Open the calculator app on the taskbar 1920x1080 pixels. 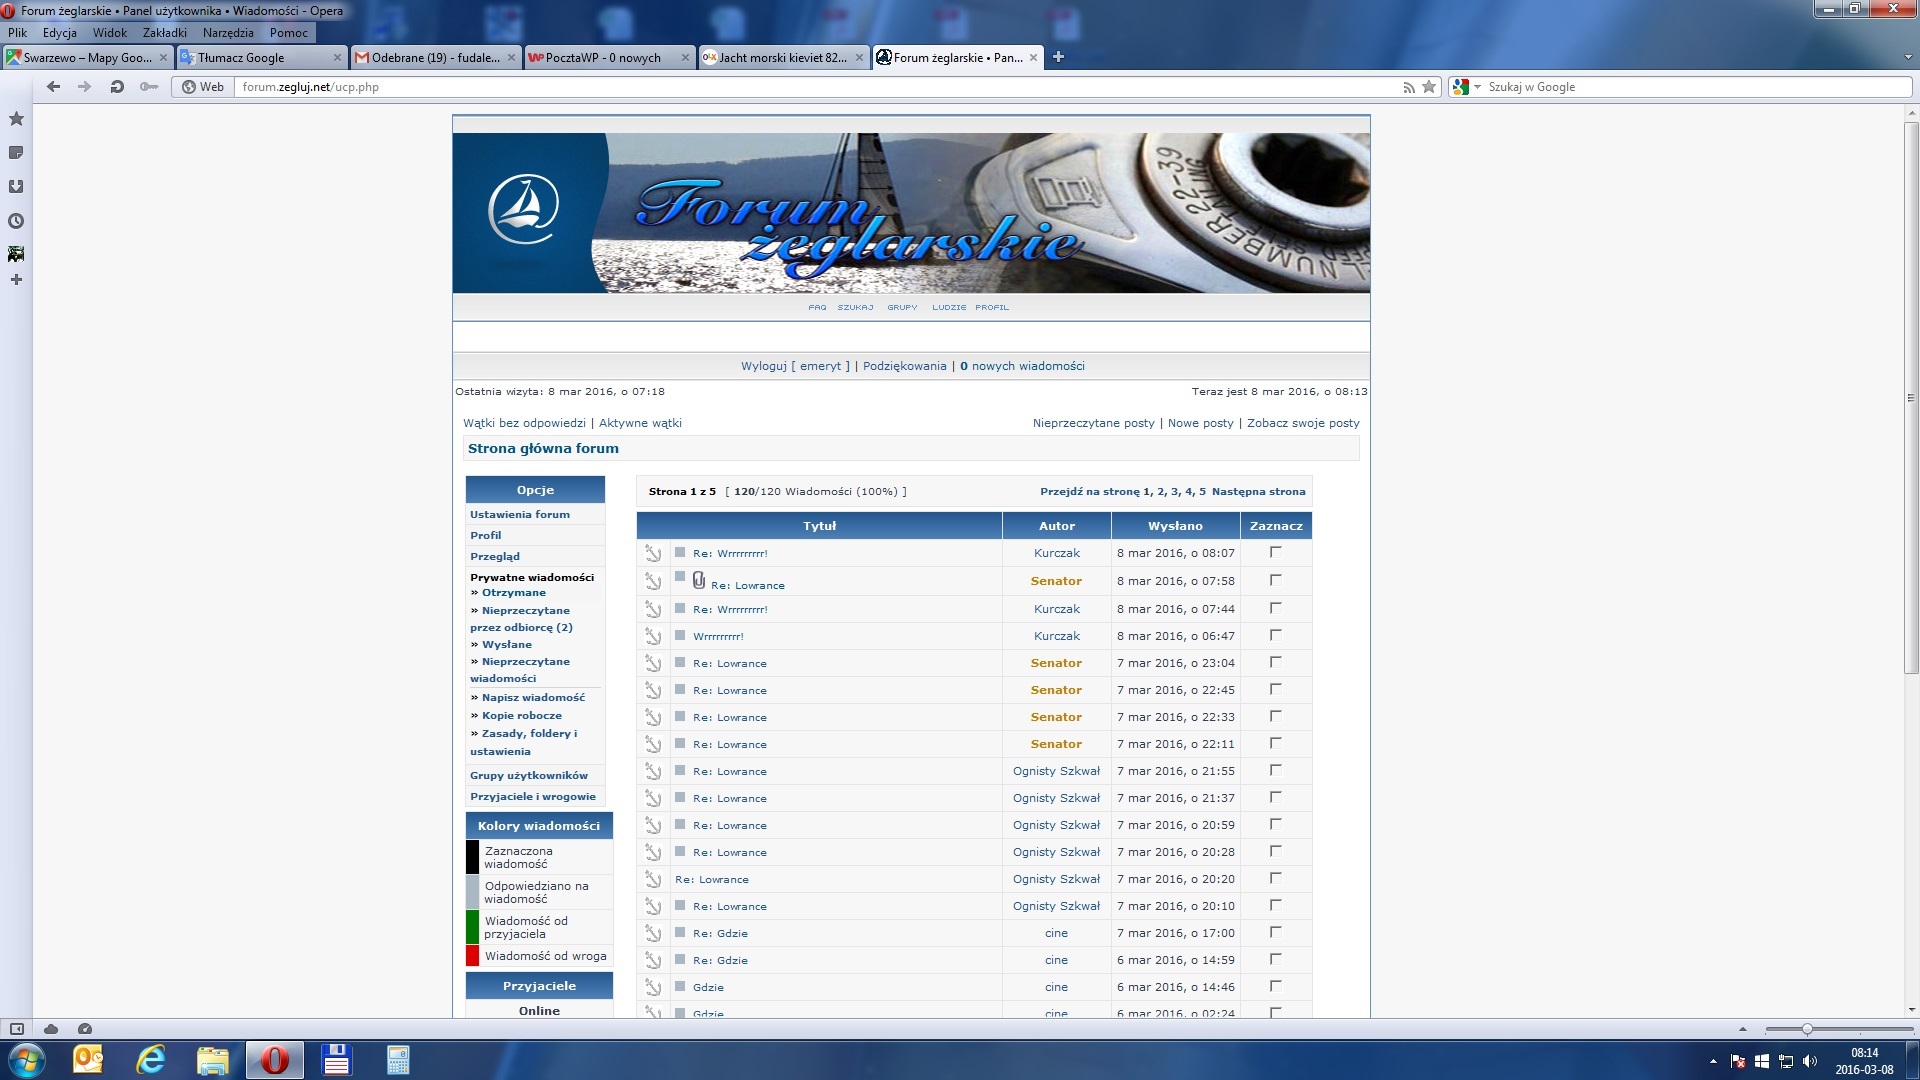point(398,1060)
